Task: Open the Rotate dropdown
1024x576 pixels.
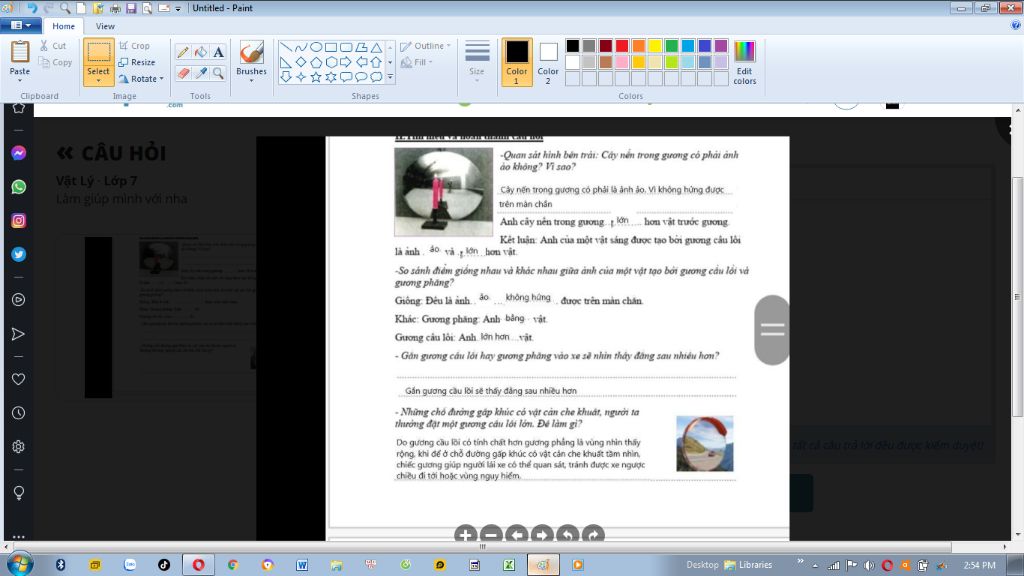Action: [141, 78]
